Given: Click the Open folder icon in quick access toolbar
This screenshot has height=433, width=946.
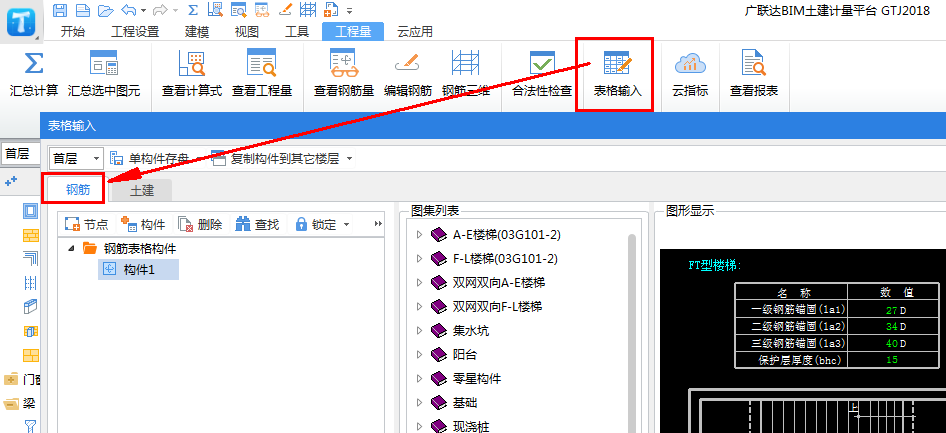Looking at the screenshot, I should [x=106, y=10].
